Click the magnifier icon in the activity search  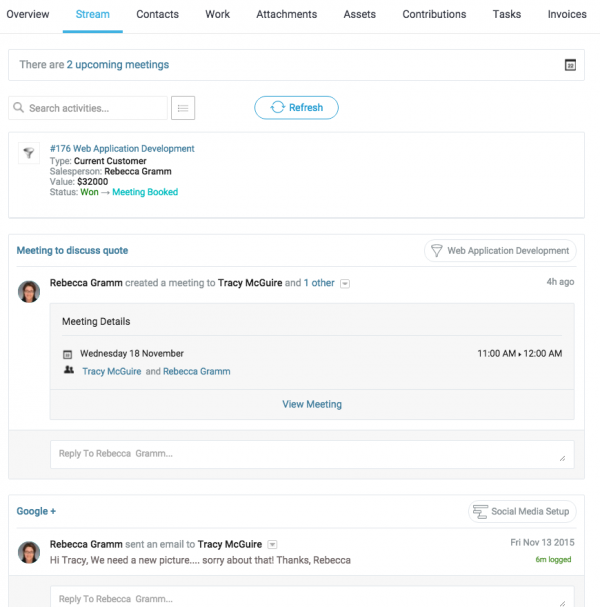coord(19,108)
